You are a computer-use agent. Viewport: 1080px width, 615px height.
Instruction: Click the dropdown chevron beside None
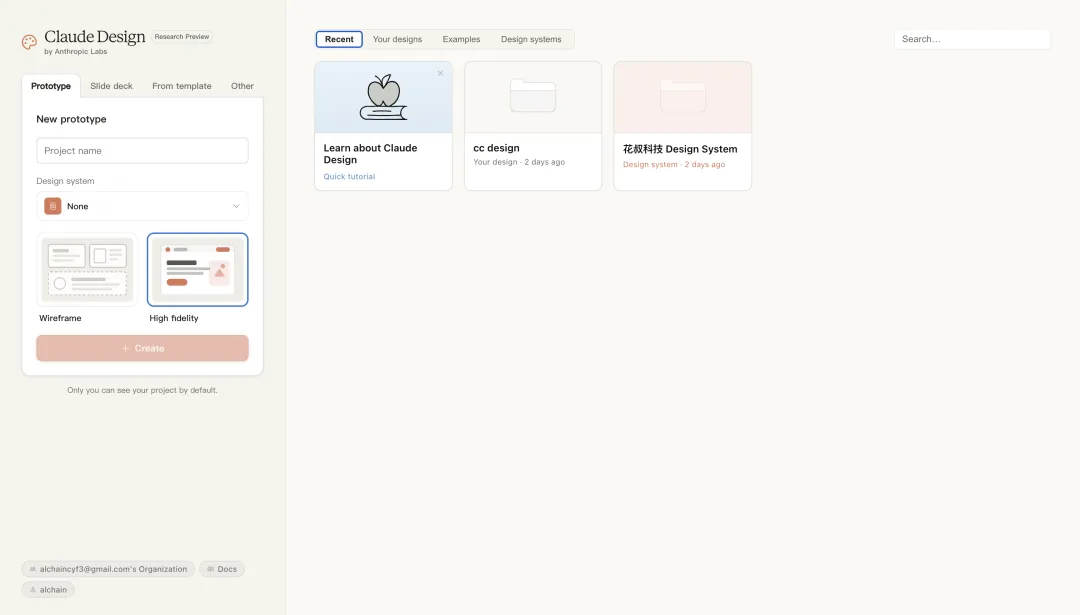(x=236, y=206)
